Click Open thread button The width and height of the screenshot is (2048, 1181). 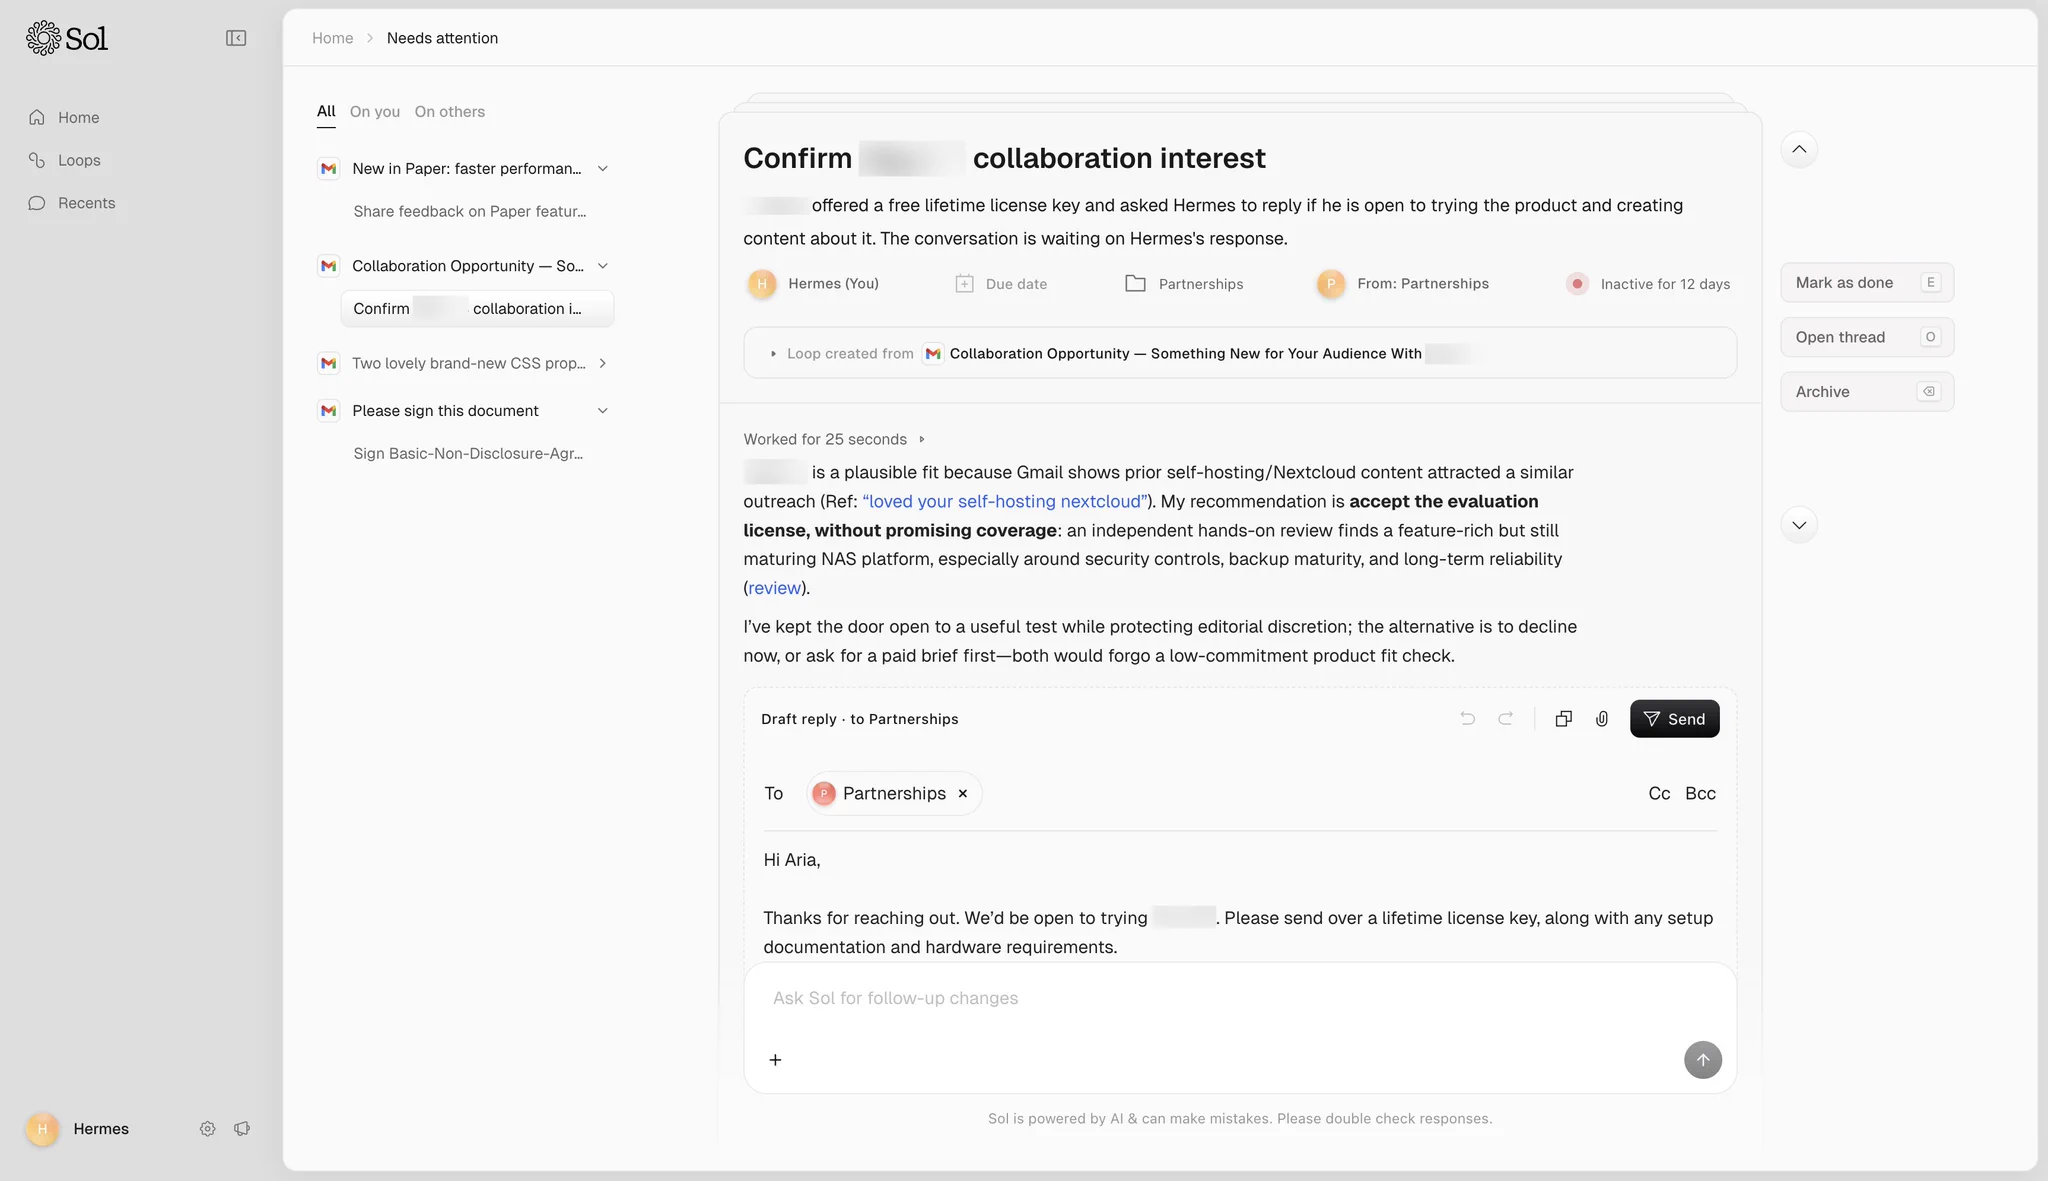pos(1866,337)
